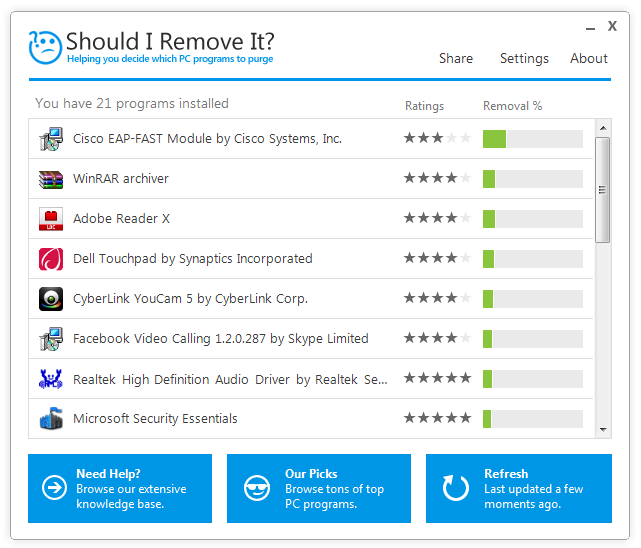Click the Ratings column header
641x548 pixels.
pos(424,106)
